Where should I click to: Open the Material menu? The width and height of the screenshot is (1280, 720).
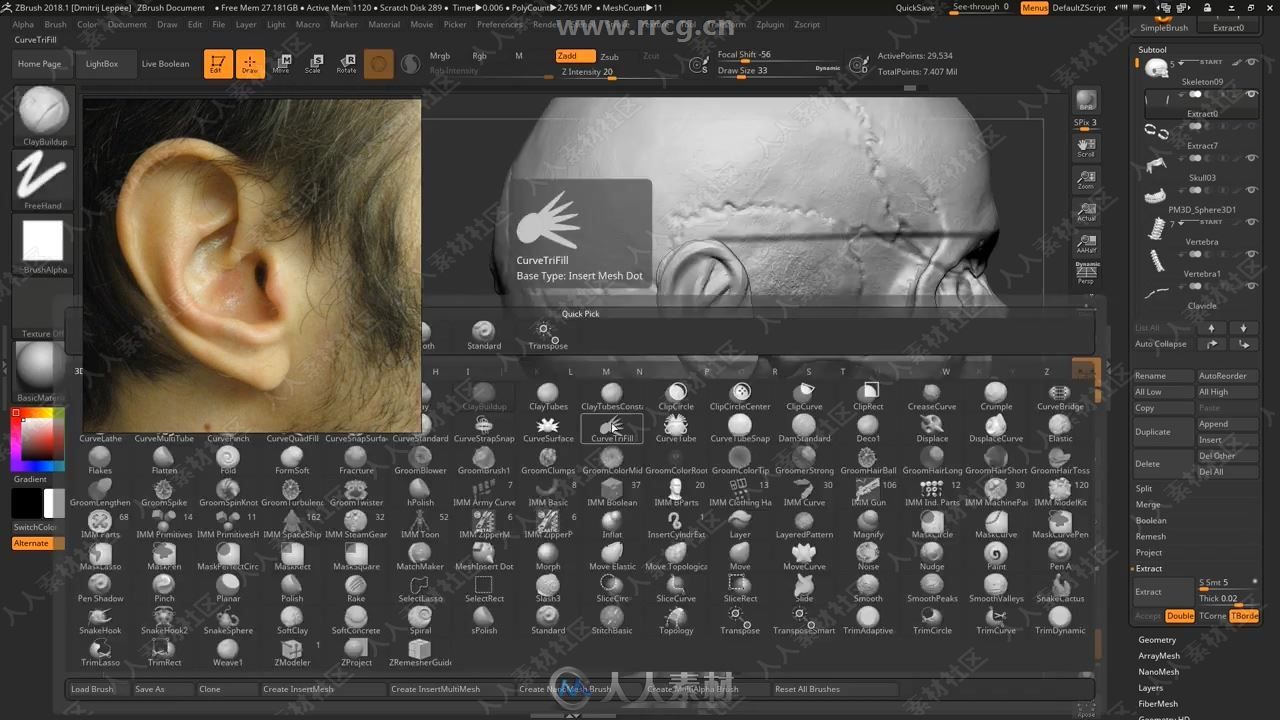click(x=384, y=24)
